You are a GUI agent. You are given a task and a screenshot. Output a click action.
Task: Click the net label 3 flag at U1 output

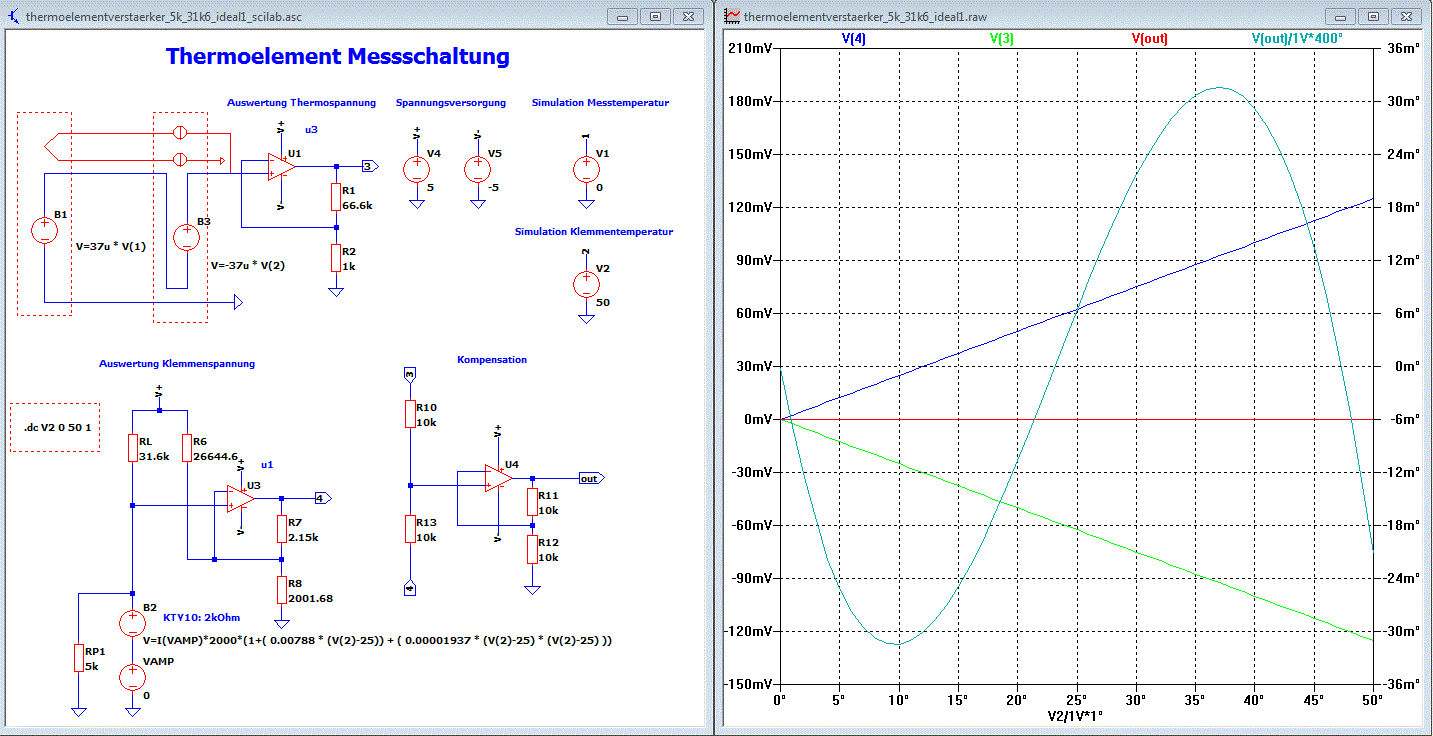(368, 166)
